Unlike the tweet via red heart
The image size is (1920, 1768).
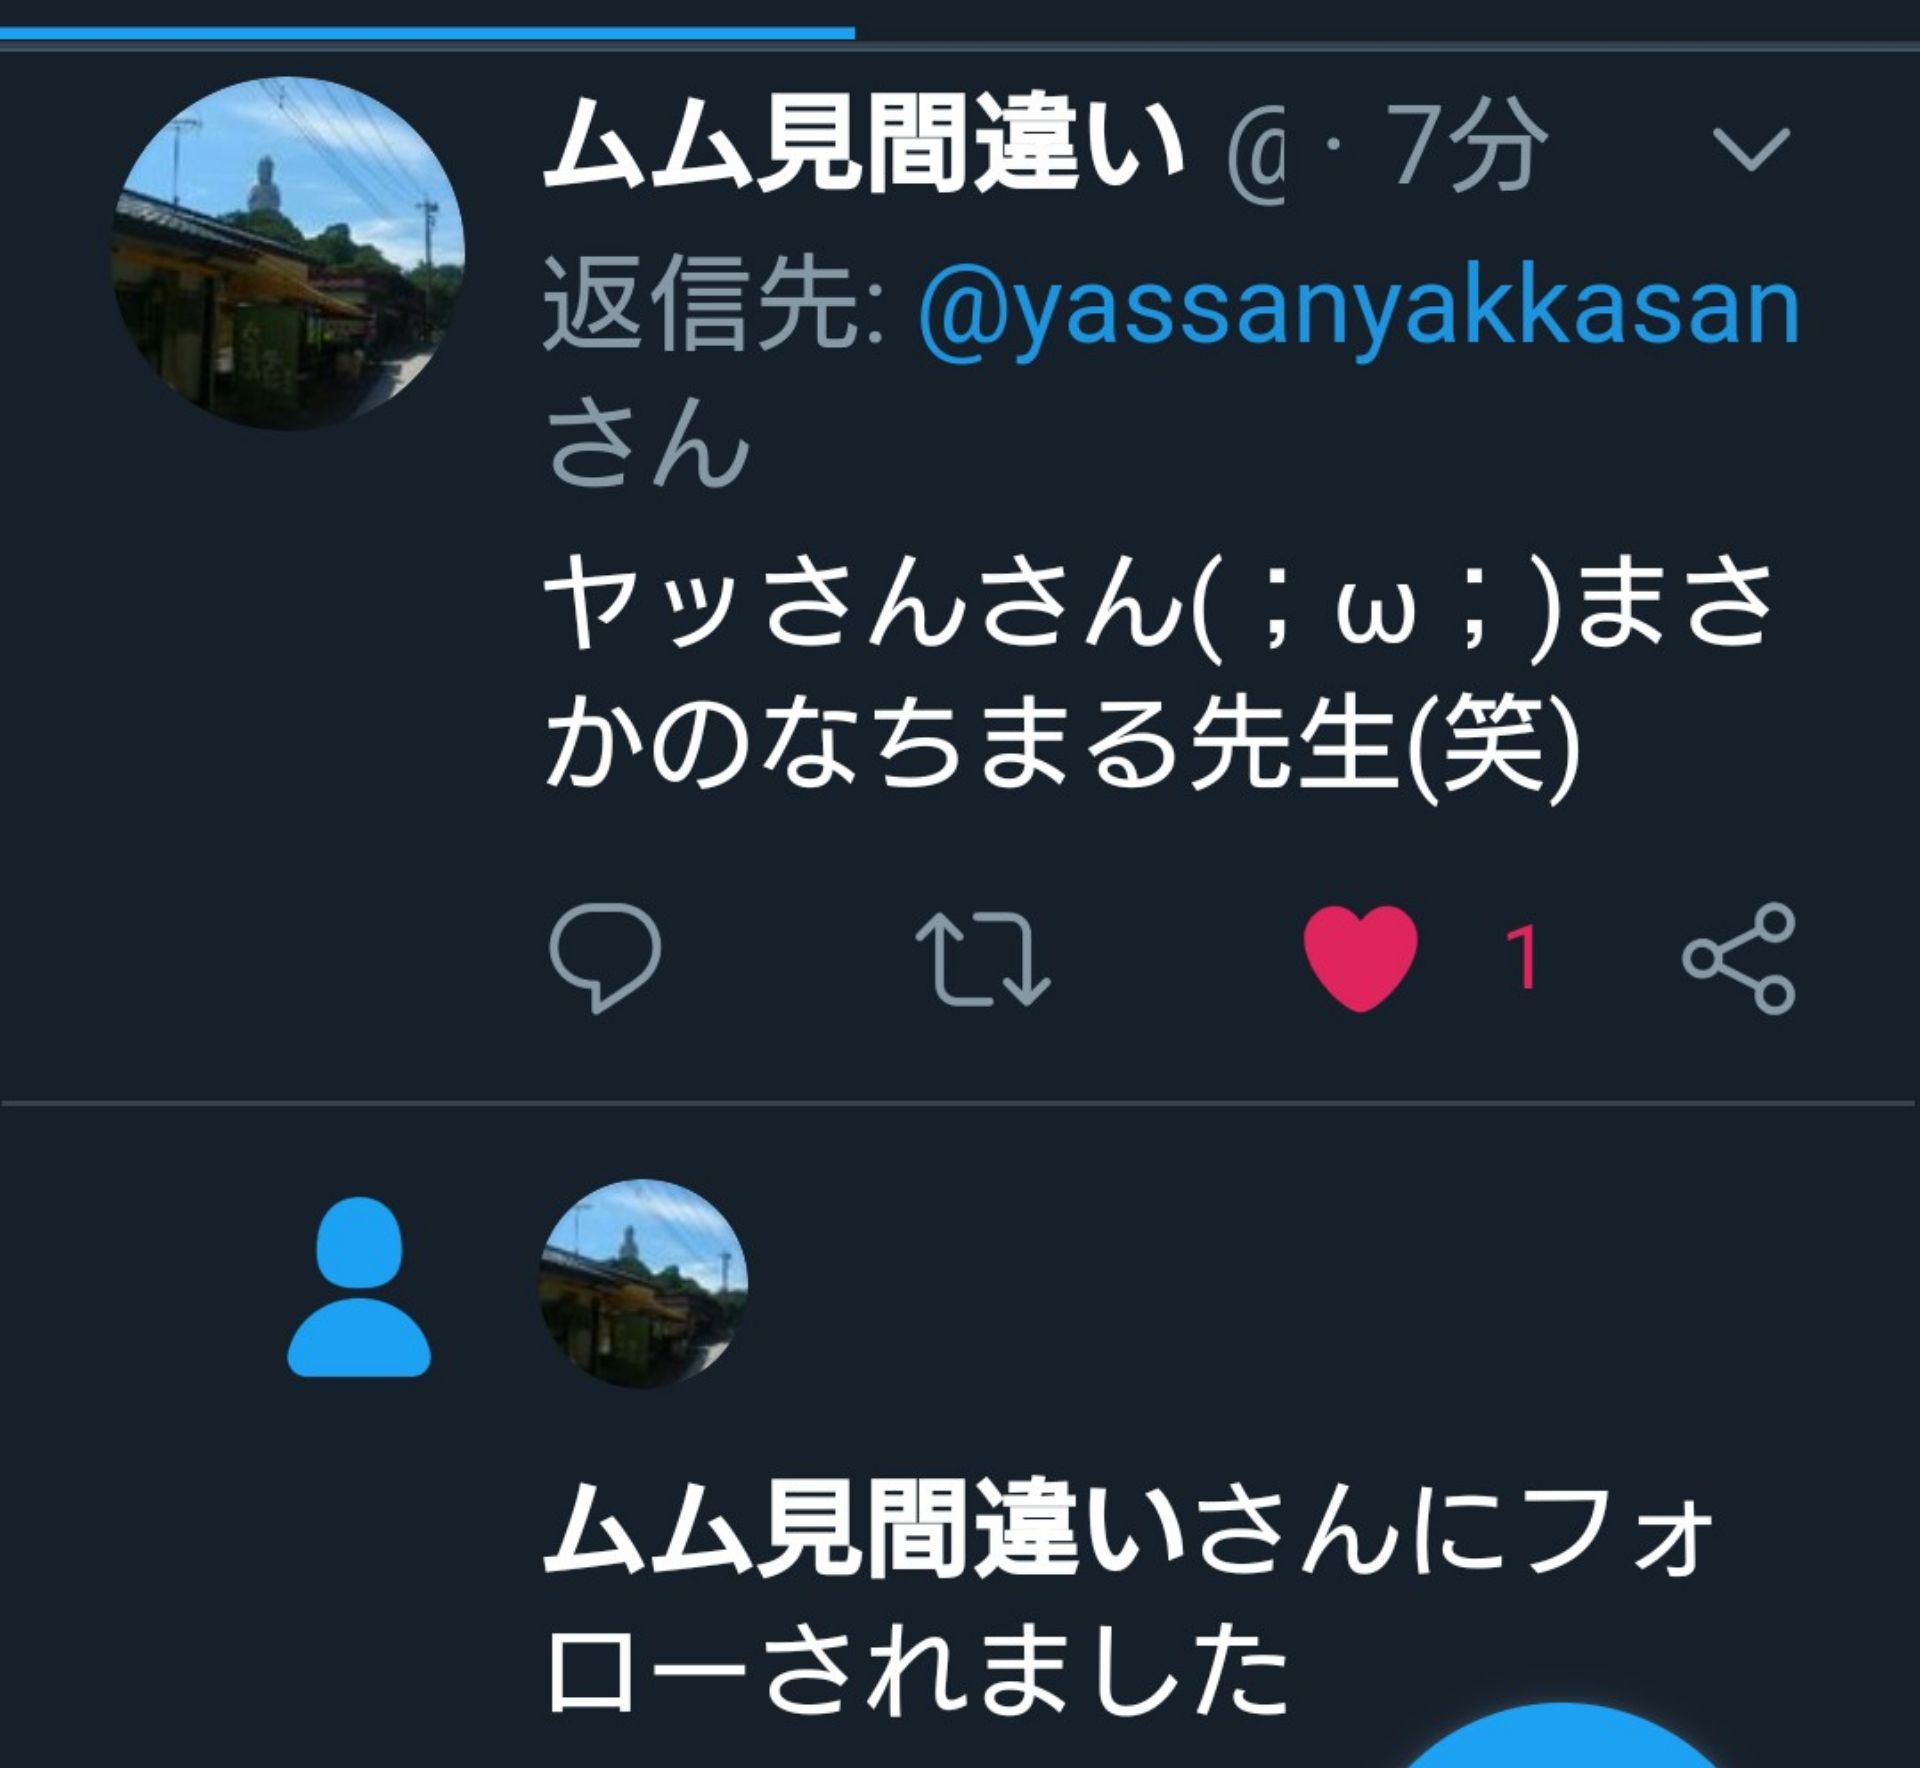tap(1361, 958)
